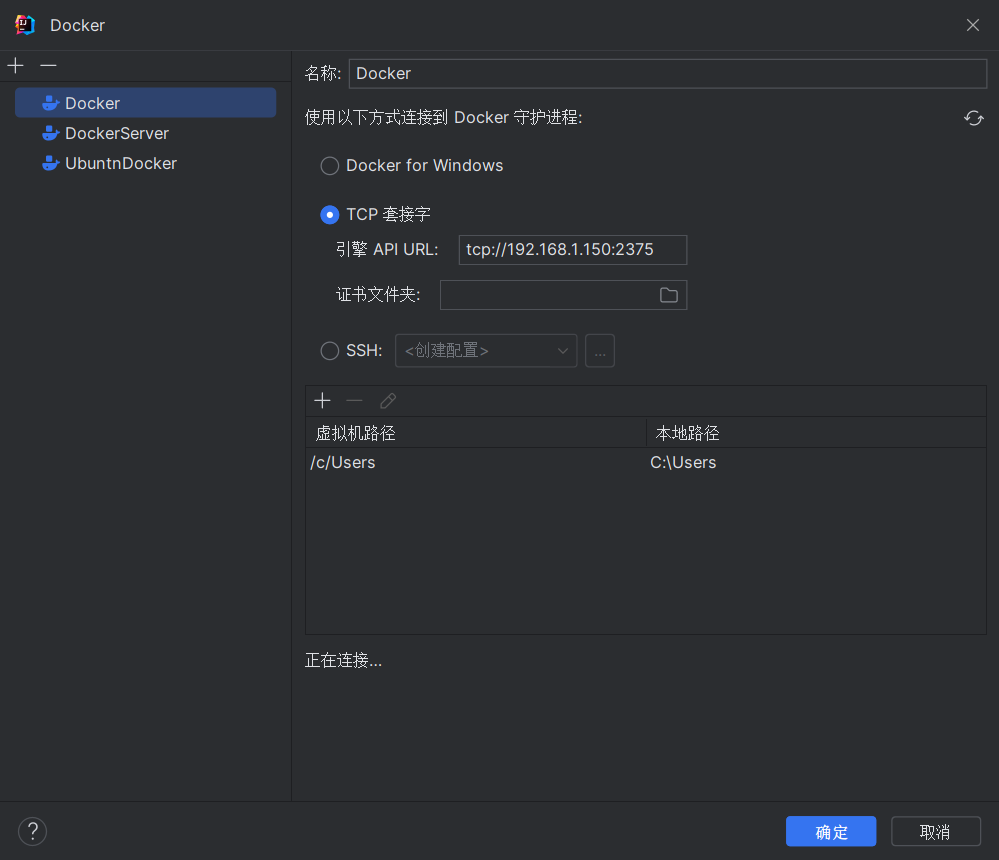Click the certificate folder browse icon
This screenshot has height=860, width=999.
click(x=668, y=295)
